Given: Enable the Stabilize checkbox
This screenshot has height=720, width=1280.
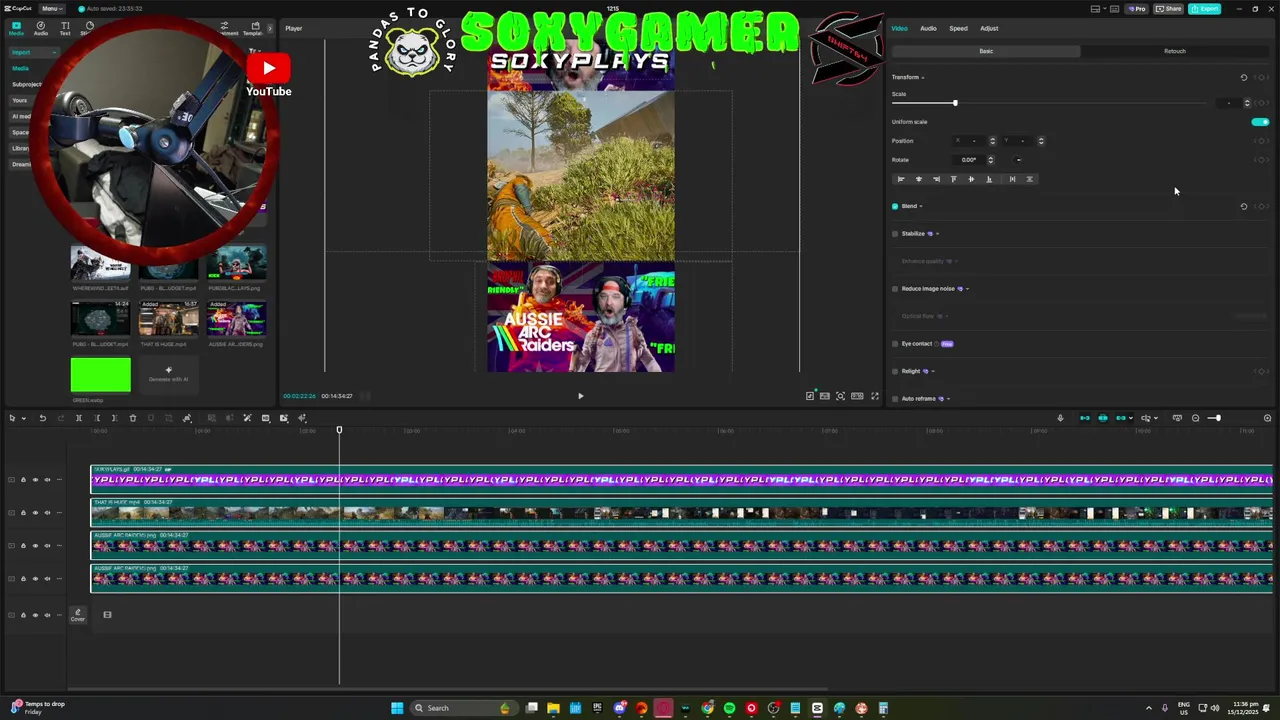Looking at the screenshot, I should pos(895,234).
